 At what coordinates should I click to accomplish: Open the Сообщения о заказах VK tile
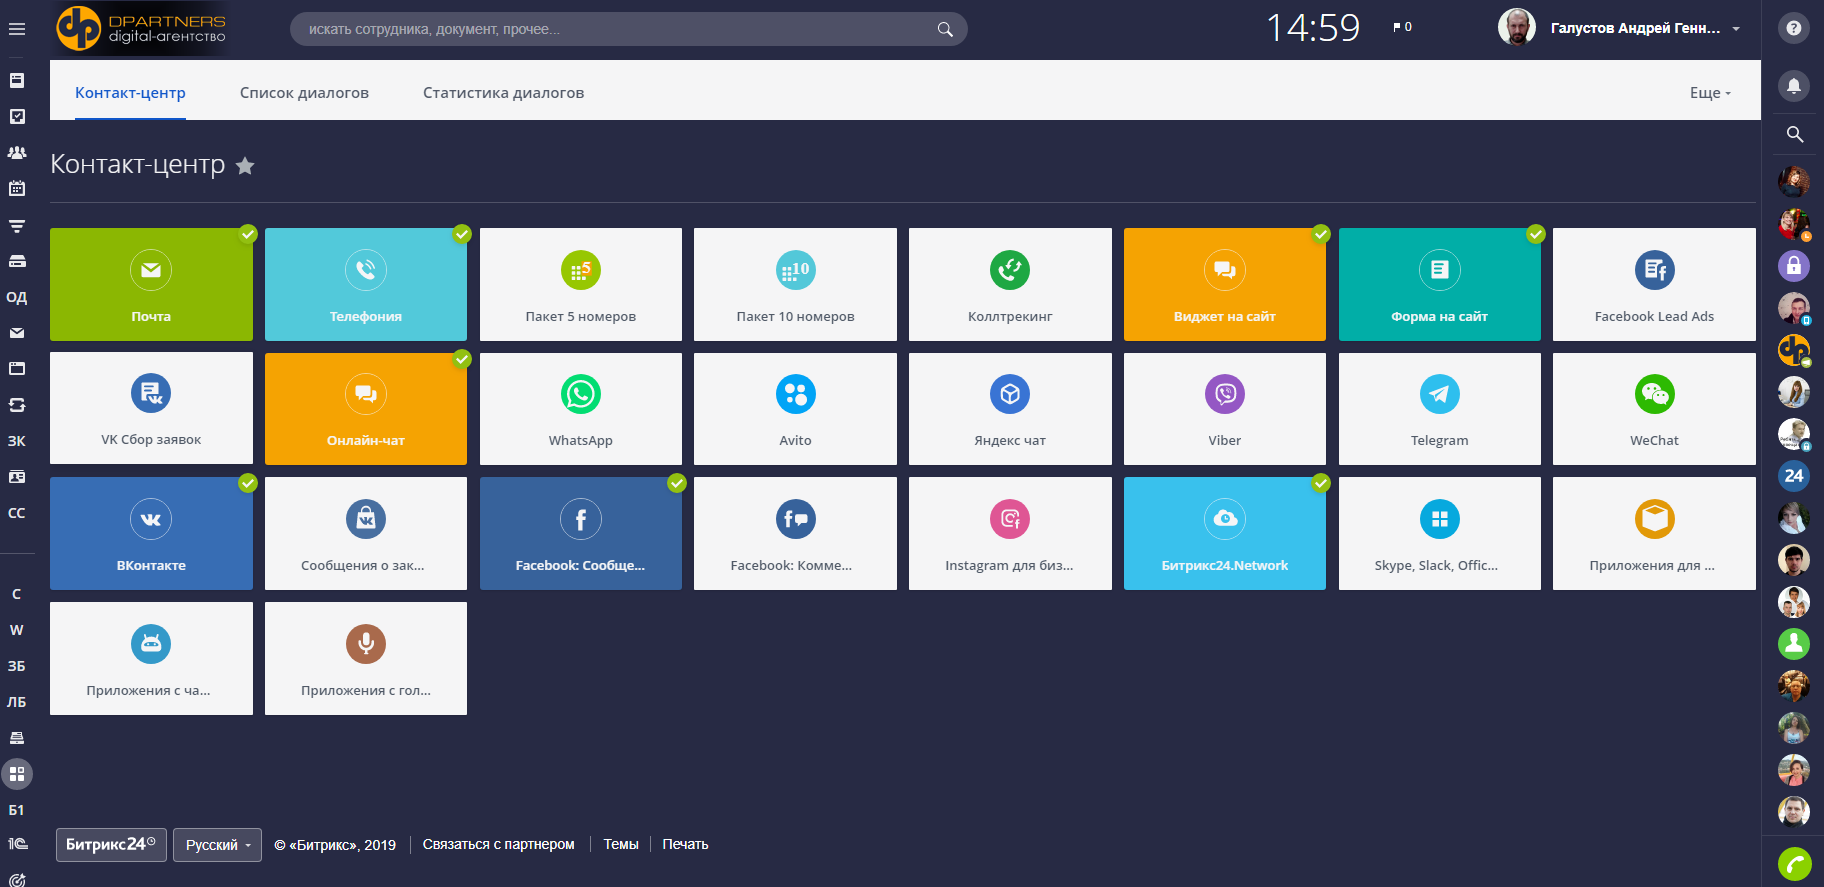click(366, 533)
